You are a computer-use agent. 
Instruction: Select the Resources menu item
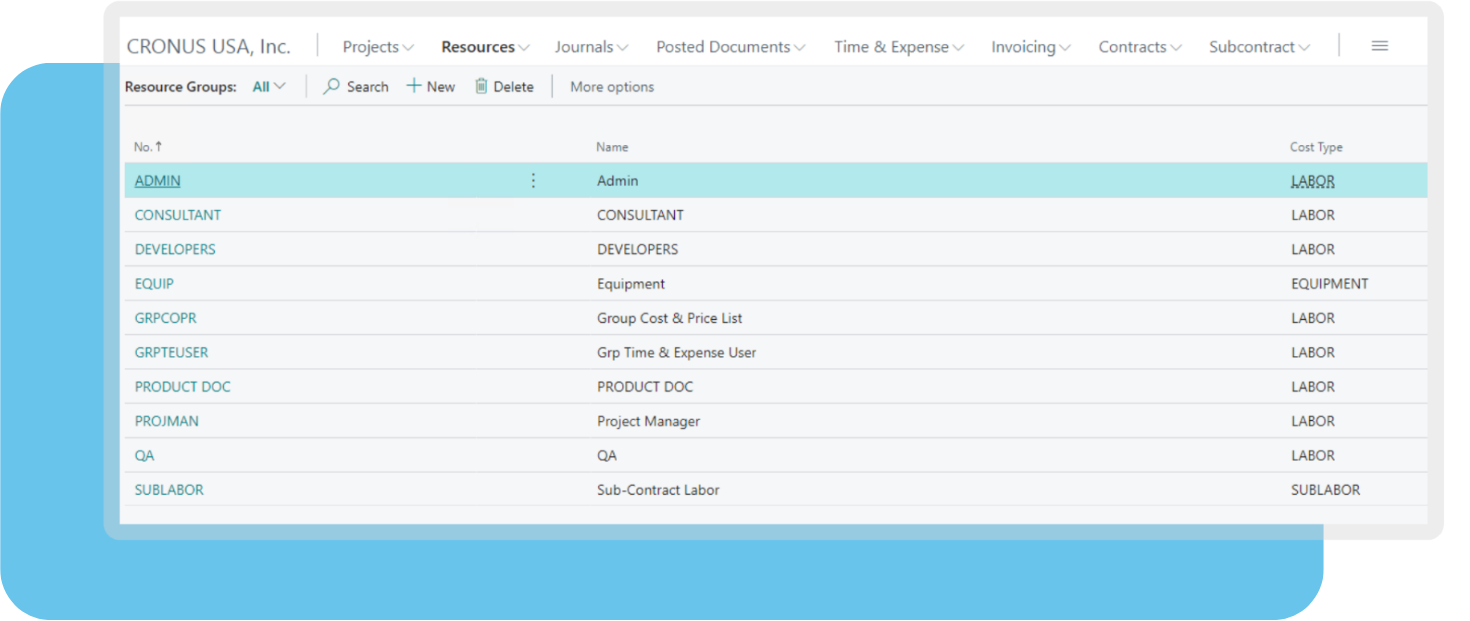(479, 46)
